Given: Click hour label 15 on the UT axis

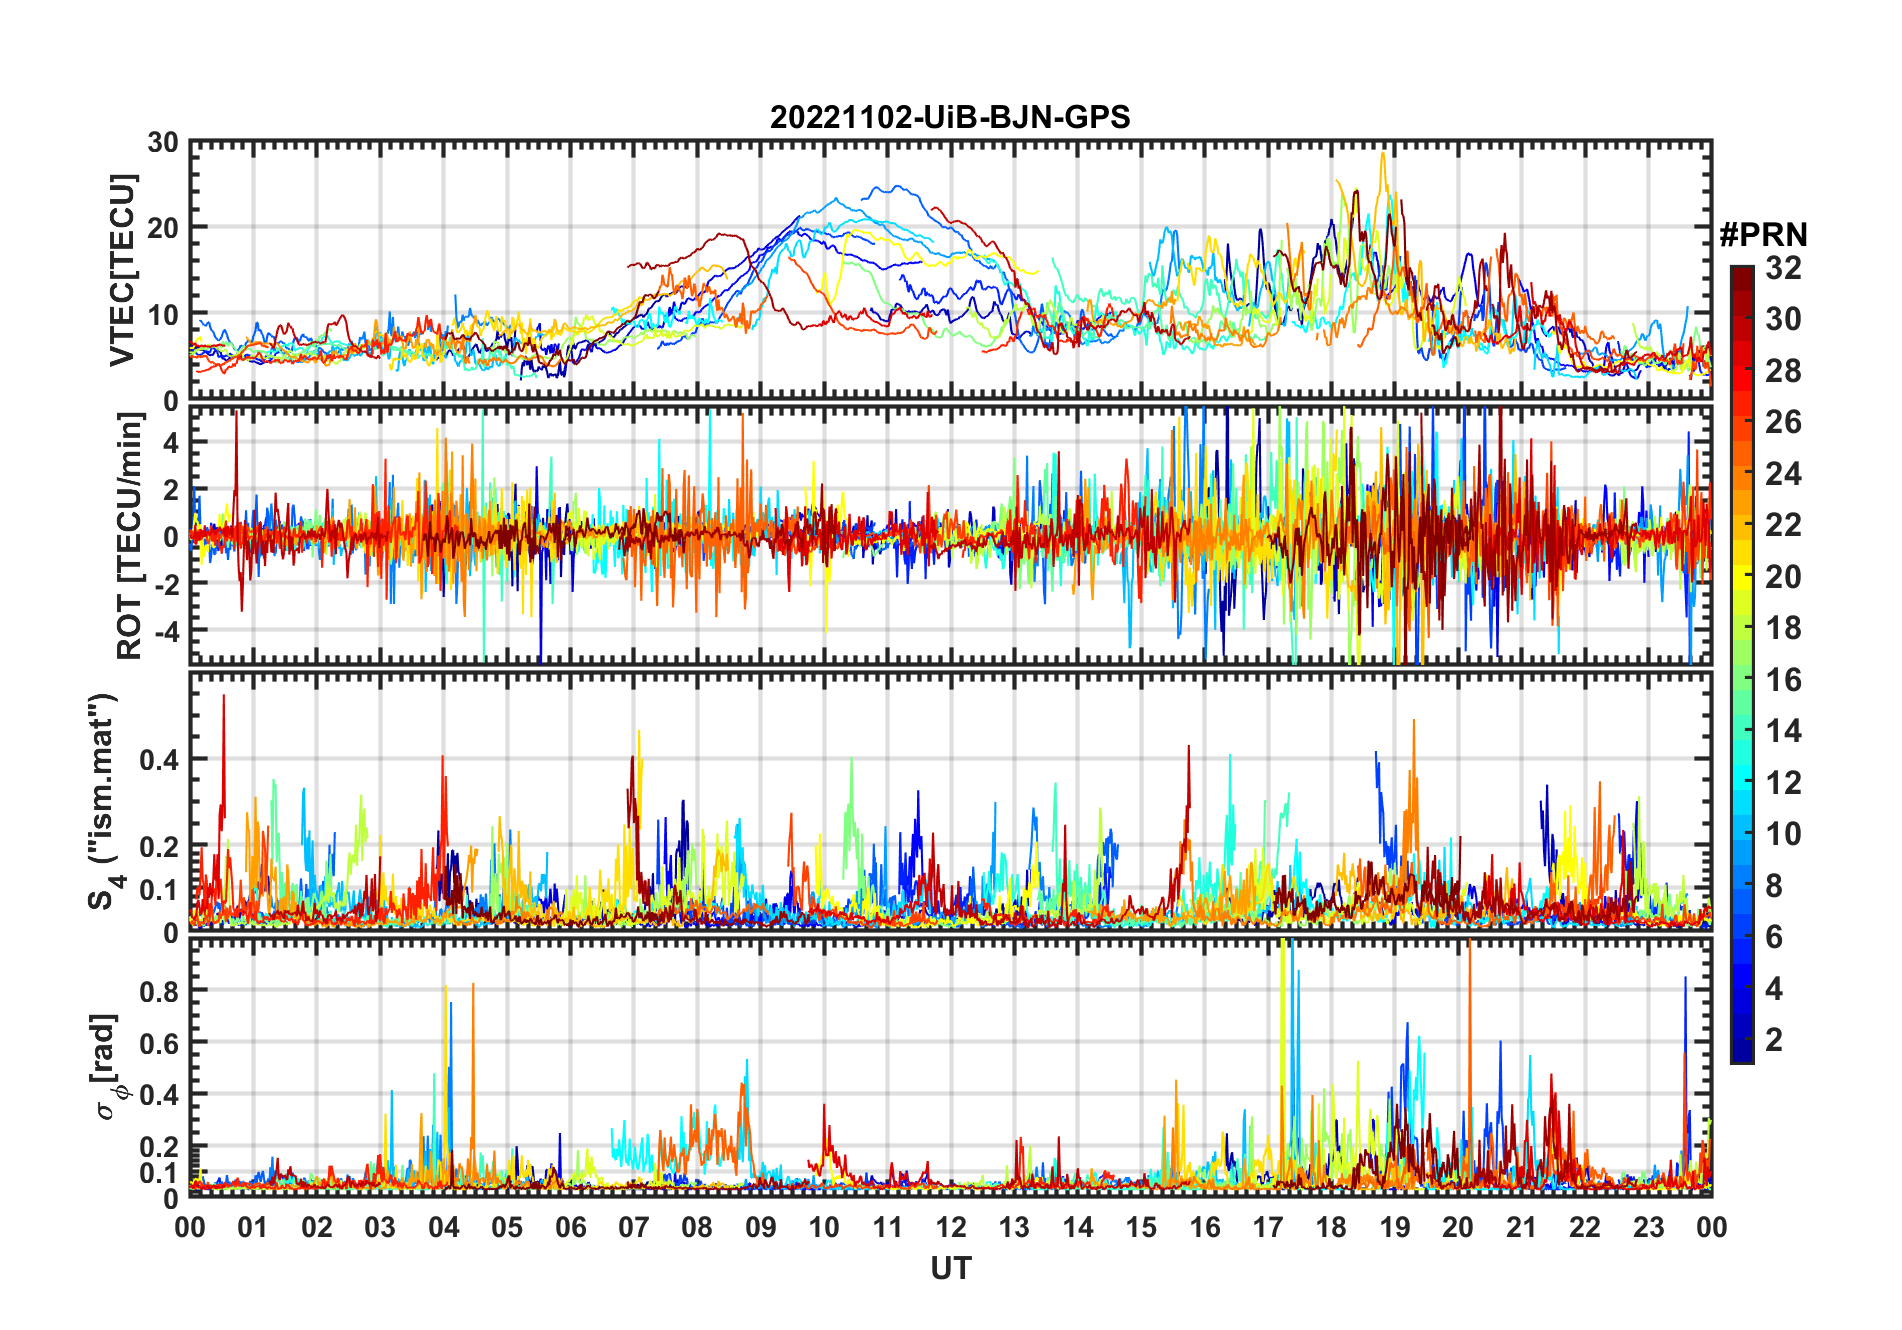Looking at the screenshot, I should pyautogui.click(x=1141, y=1227).
